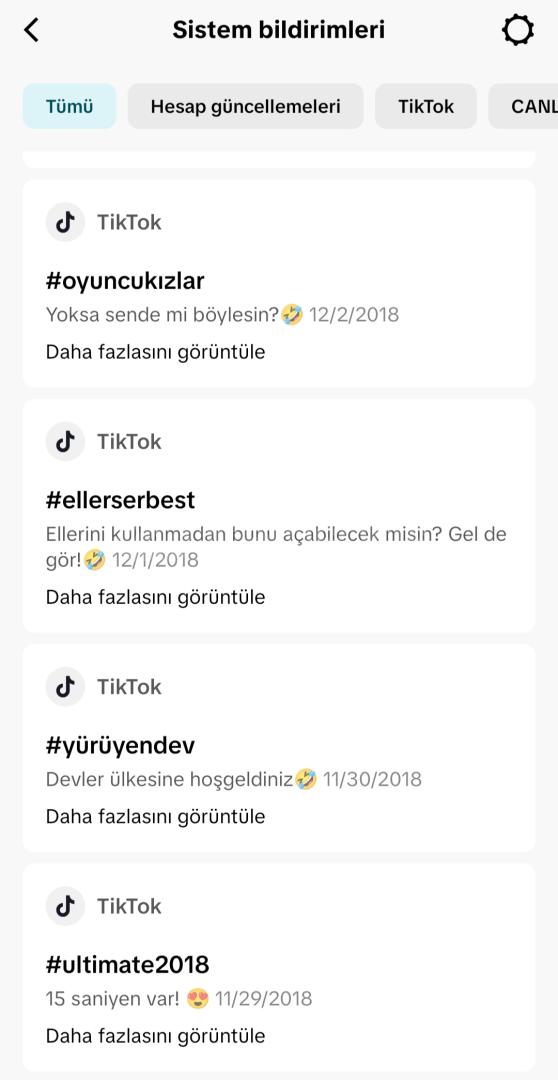Viewport: 558px width, 1080px height.
Task: View more under #oyuncukızlar notification
Action: coord(156,352)
